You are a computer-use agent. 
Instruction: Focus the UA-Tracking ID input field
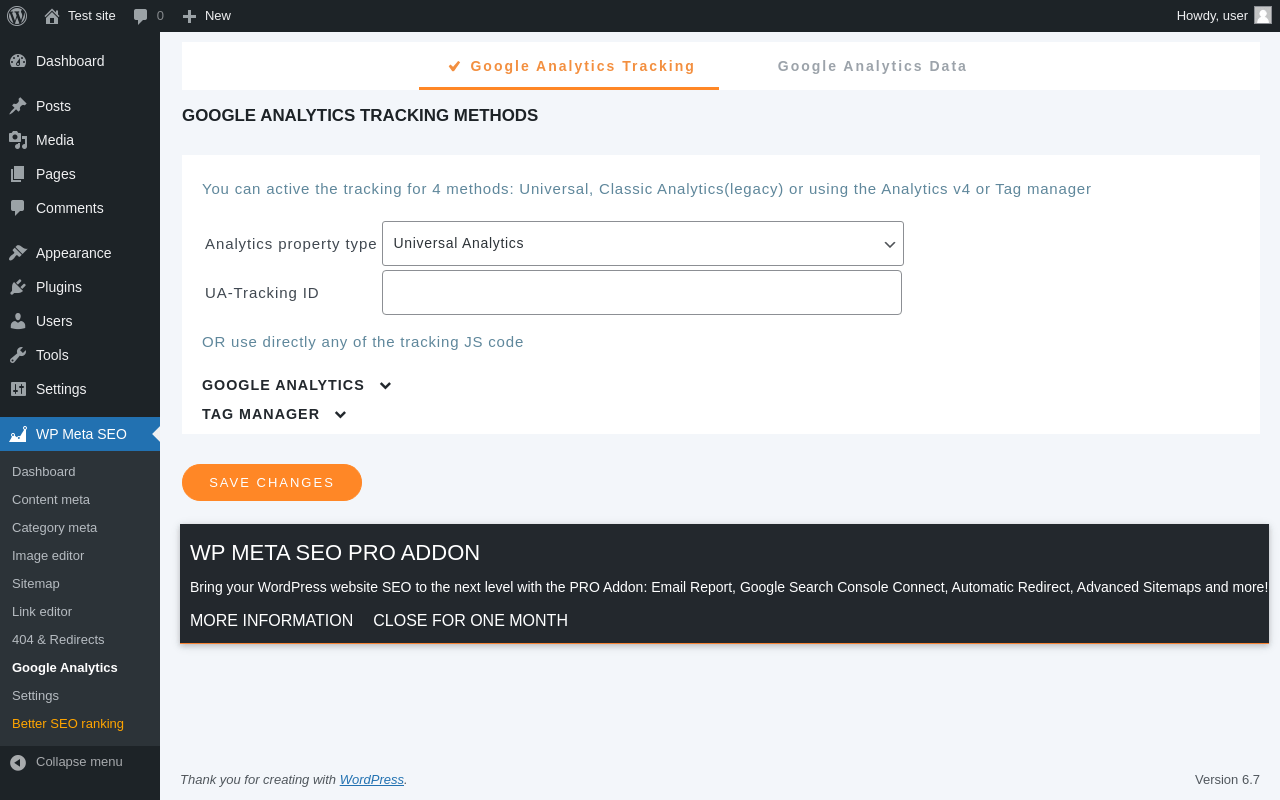click(642, 292)
